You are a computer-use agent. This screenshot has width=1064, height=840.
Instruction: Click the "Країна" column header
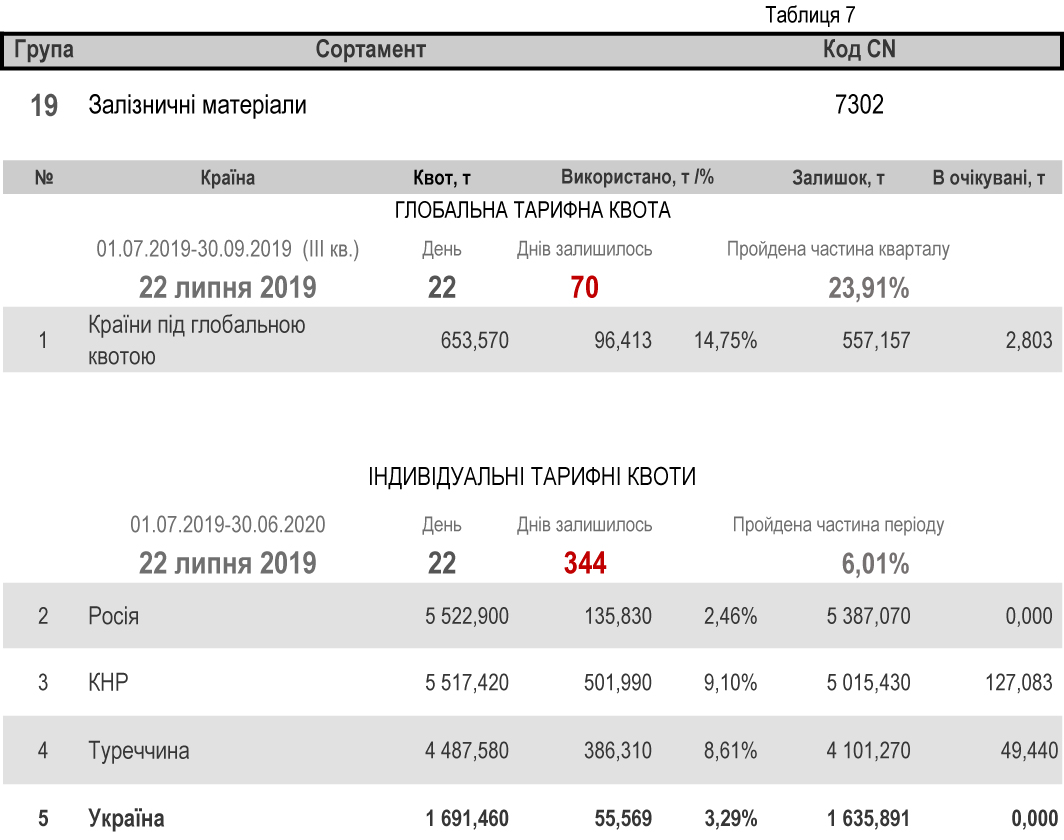coord(227,178)
